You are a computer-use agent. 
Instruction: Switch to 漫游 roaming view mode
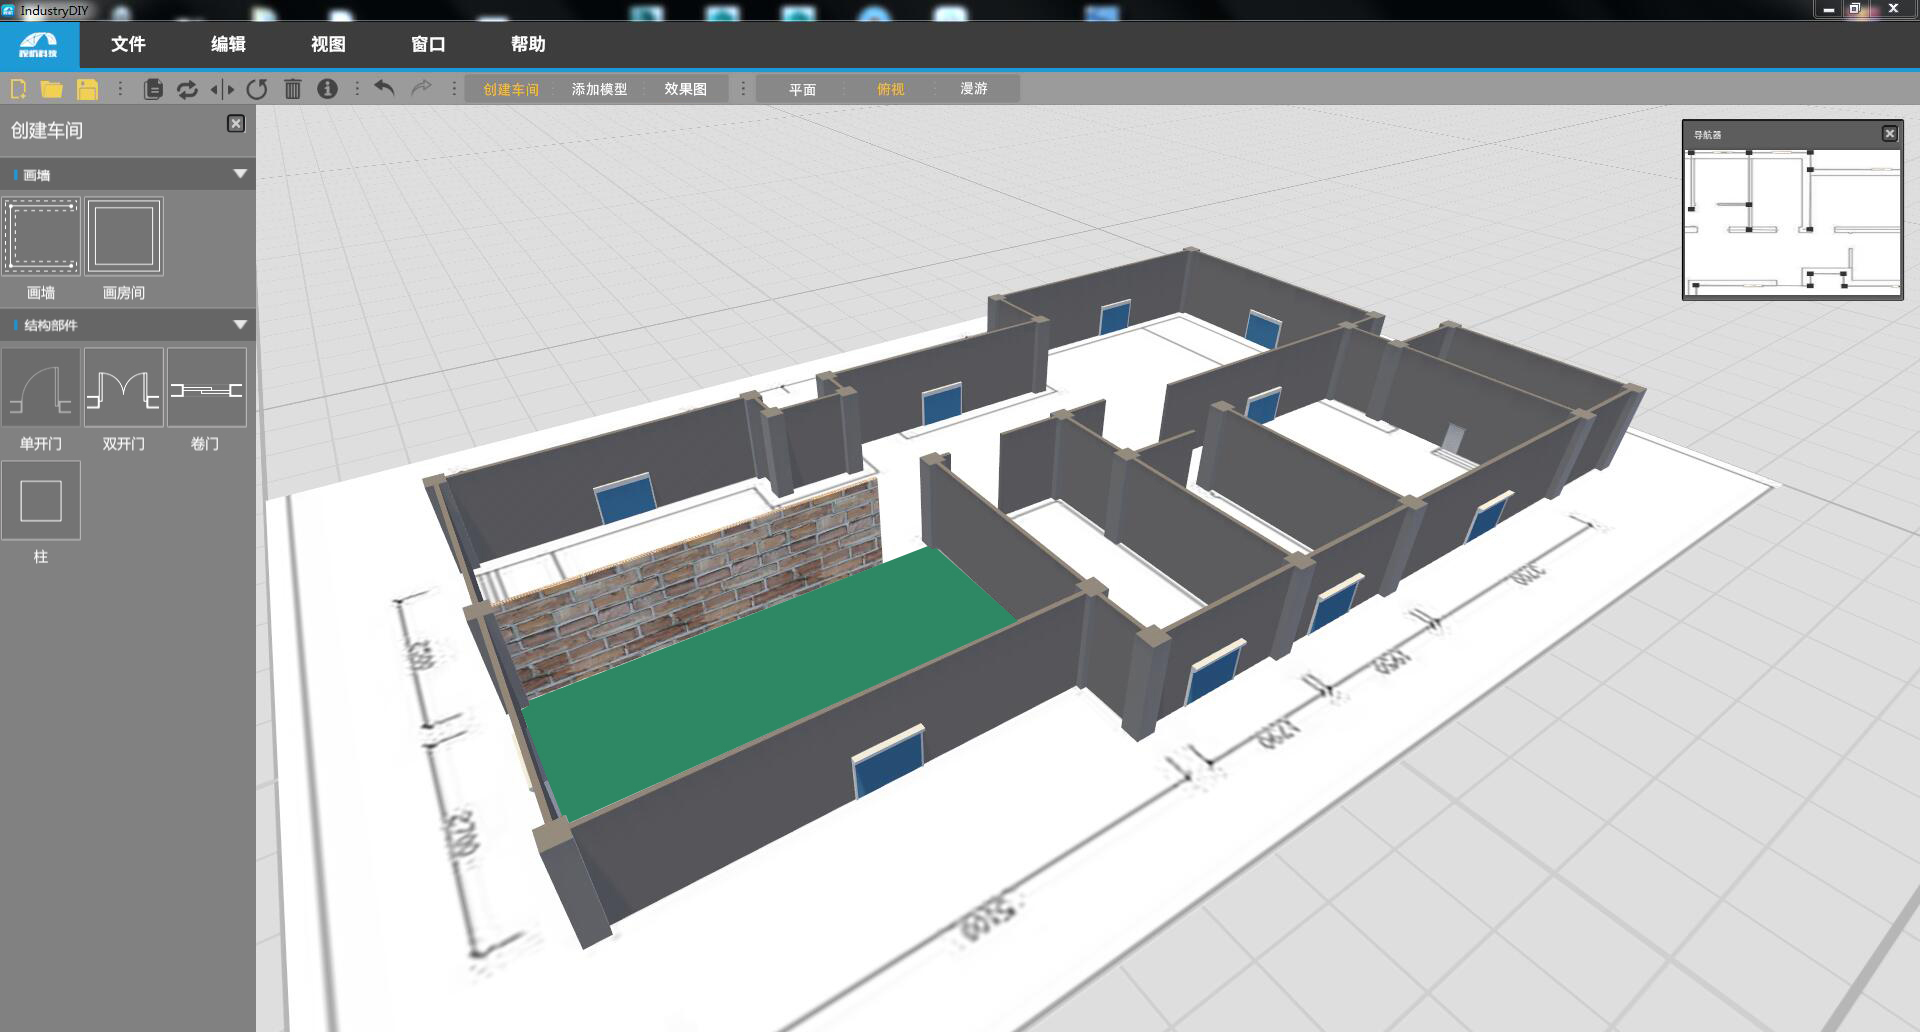click(974, 89)
